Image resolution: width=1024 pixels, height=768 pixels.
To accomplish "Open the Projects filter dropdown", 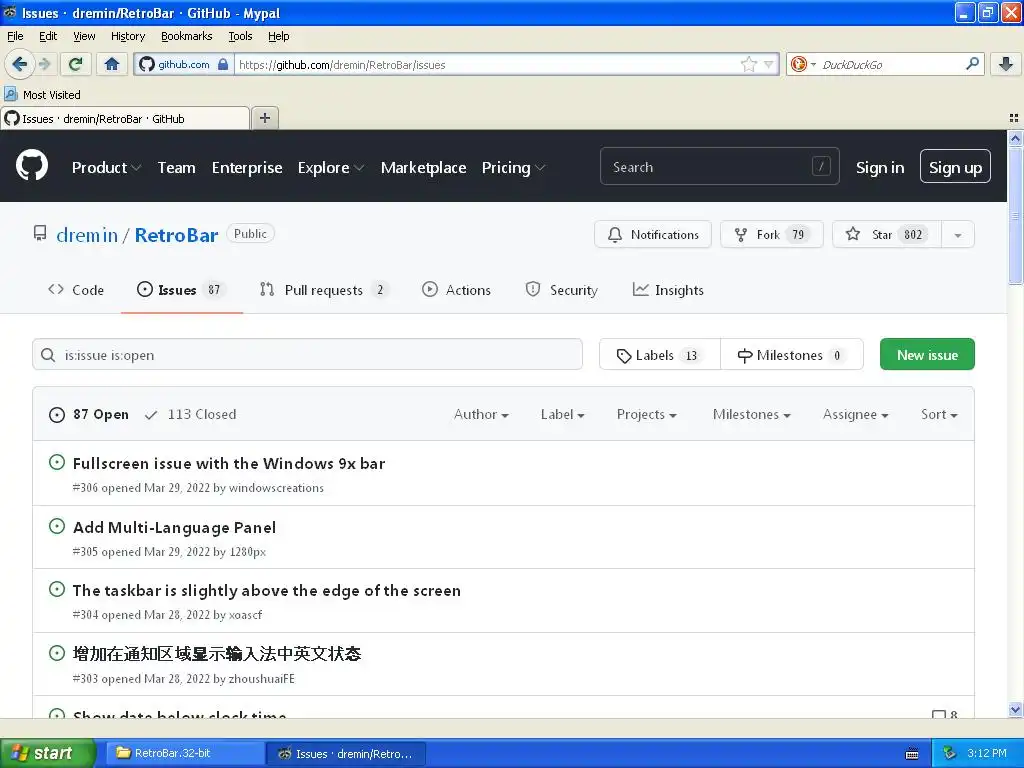I will click(647, 415).
